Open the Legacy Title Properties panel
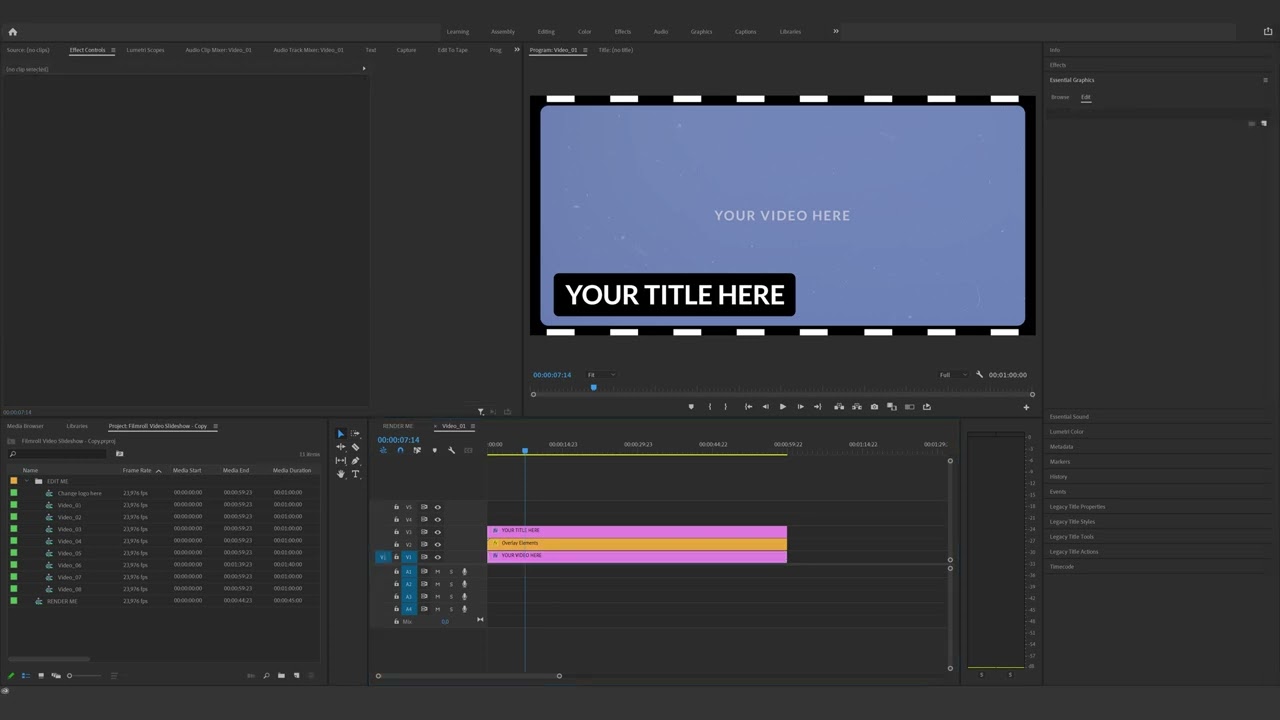Image resolution: width=1280 pixels, height=720 pixels. 1077,507
